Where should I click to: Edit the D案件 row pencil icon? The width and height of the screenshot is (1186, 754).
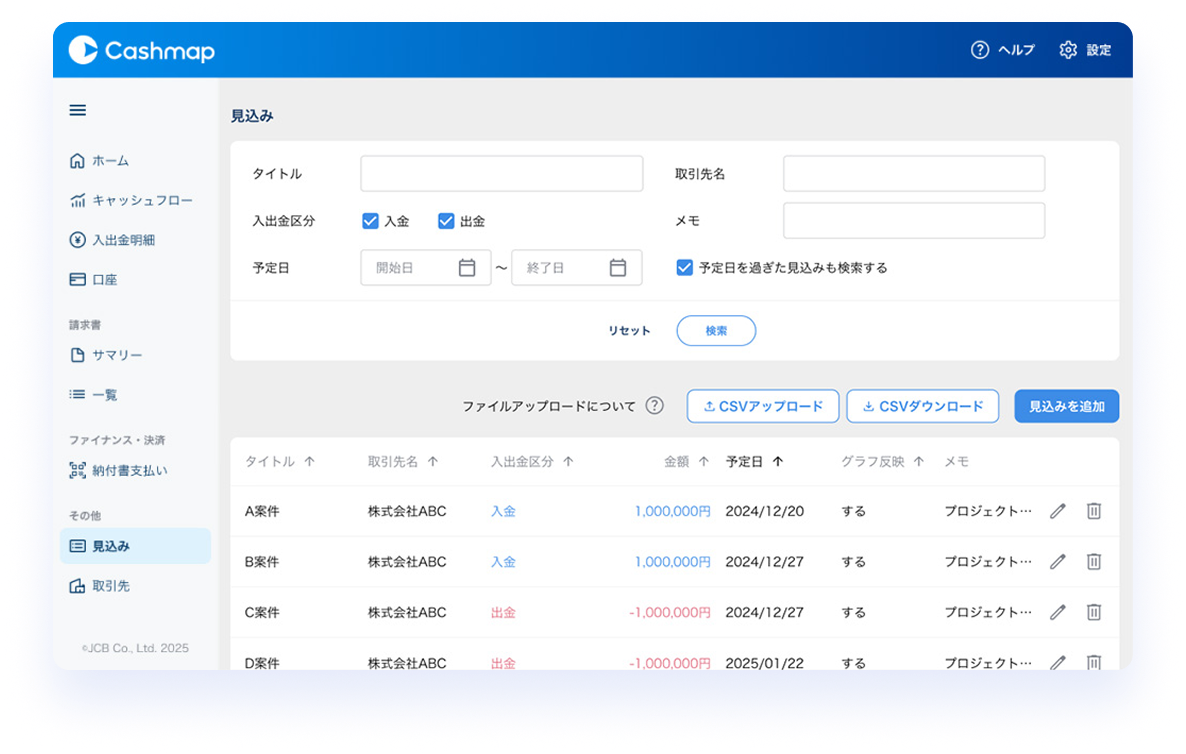(x=1057, y=662)
